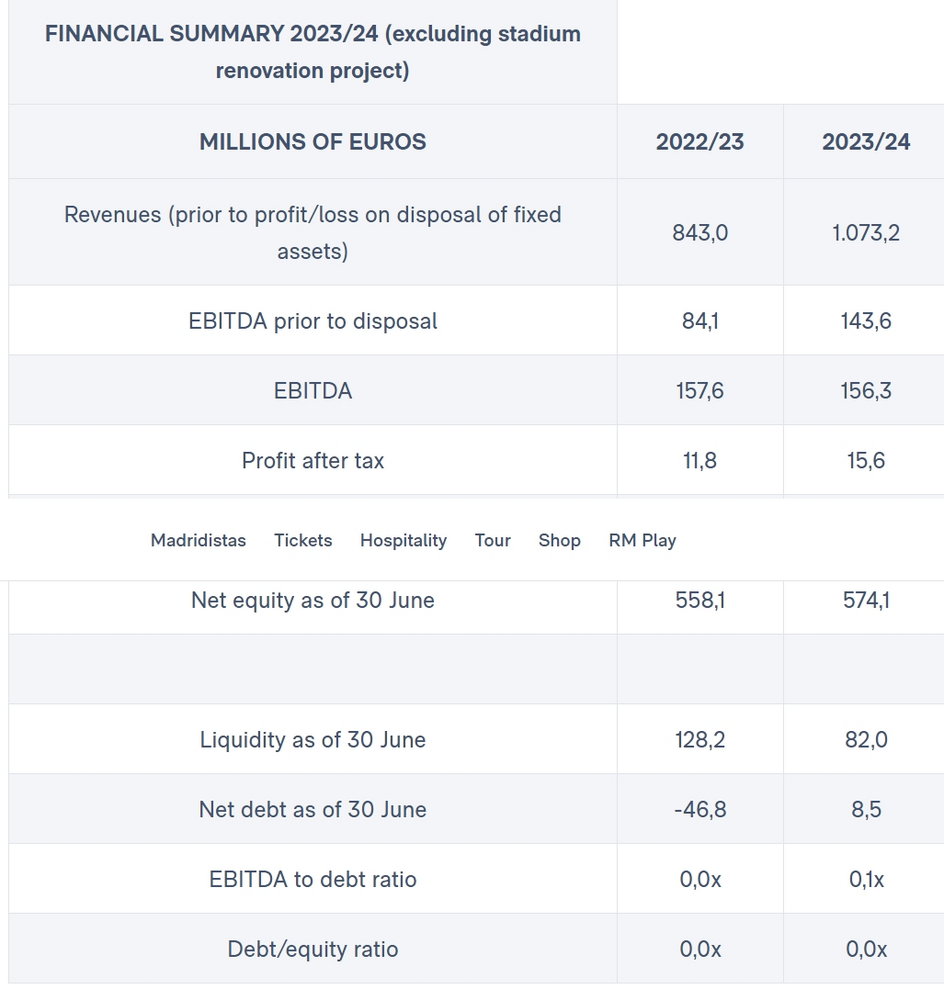Click the EBITDA to debt ratio label
Screen dimensions: 944x989
pos(313,879)
